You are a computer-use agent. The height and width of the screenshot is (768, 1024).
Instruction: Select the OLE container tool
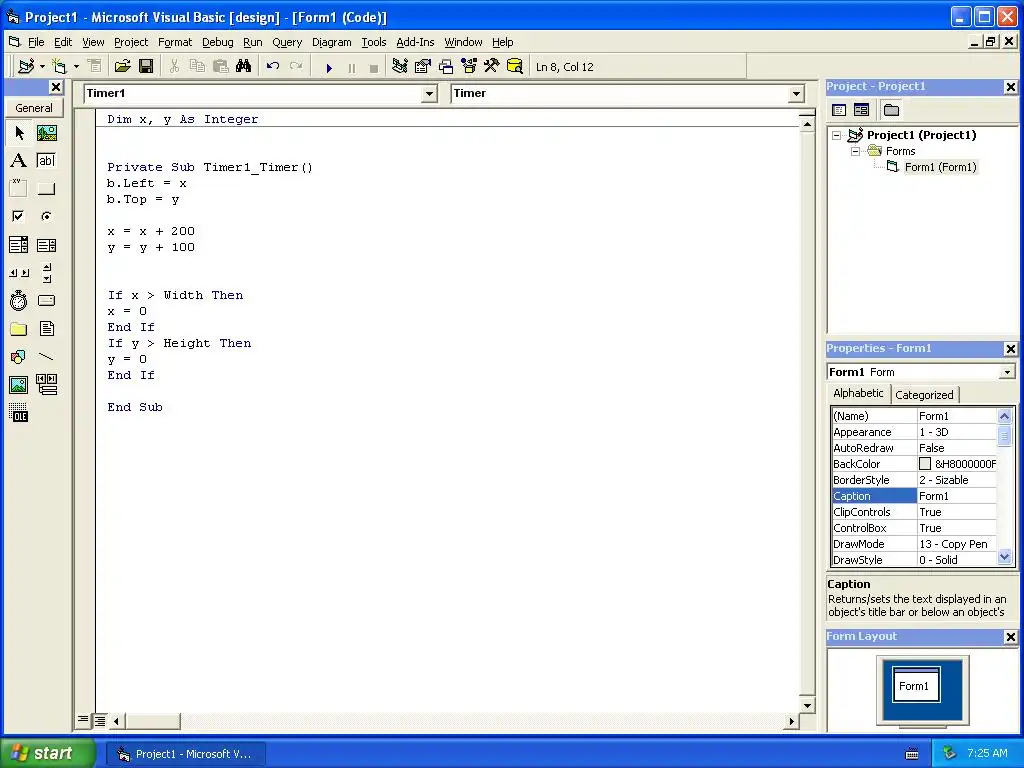pos(19,413)
